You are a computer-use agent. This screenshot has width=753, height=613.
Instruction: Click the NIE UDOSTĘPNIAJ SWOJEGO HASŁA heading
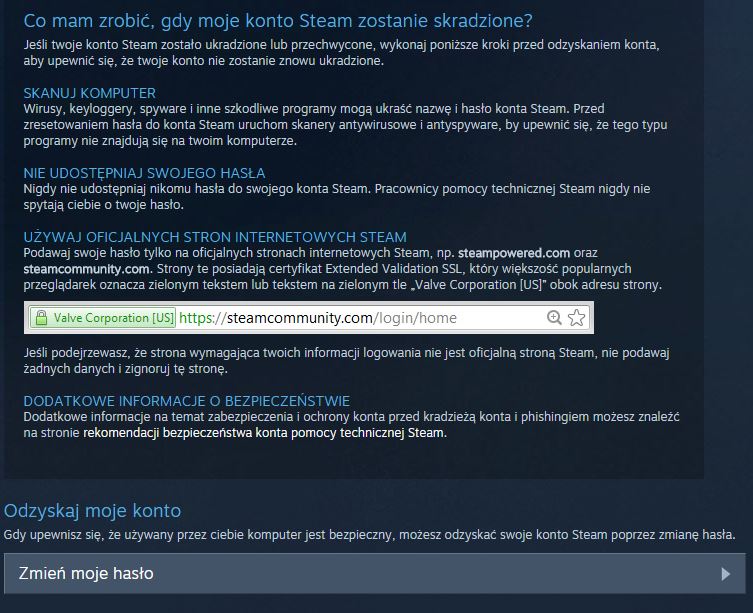click(145, 173)
